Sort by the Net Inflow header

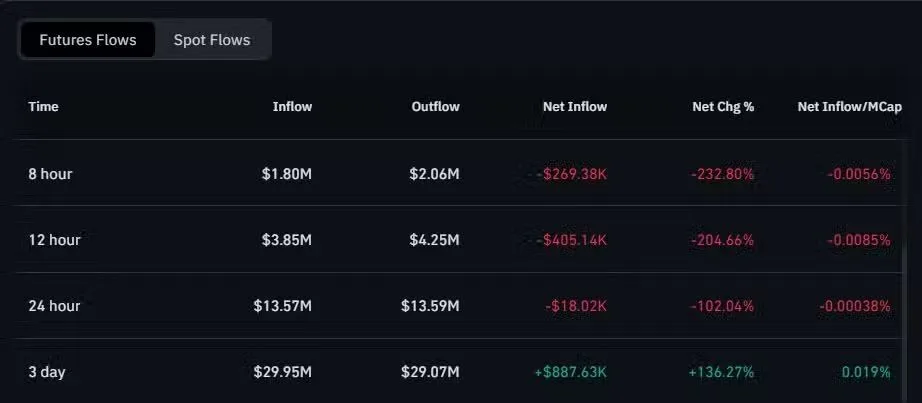[574, 106]
